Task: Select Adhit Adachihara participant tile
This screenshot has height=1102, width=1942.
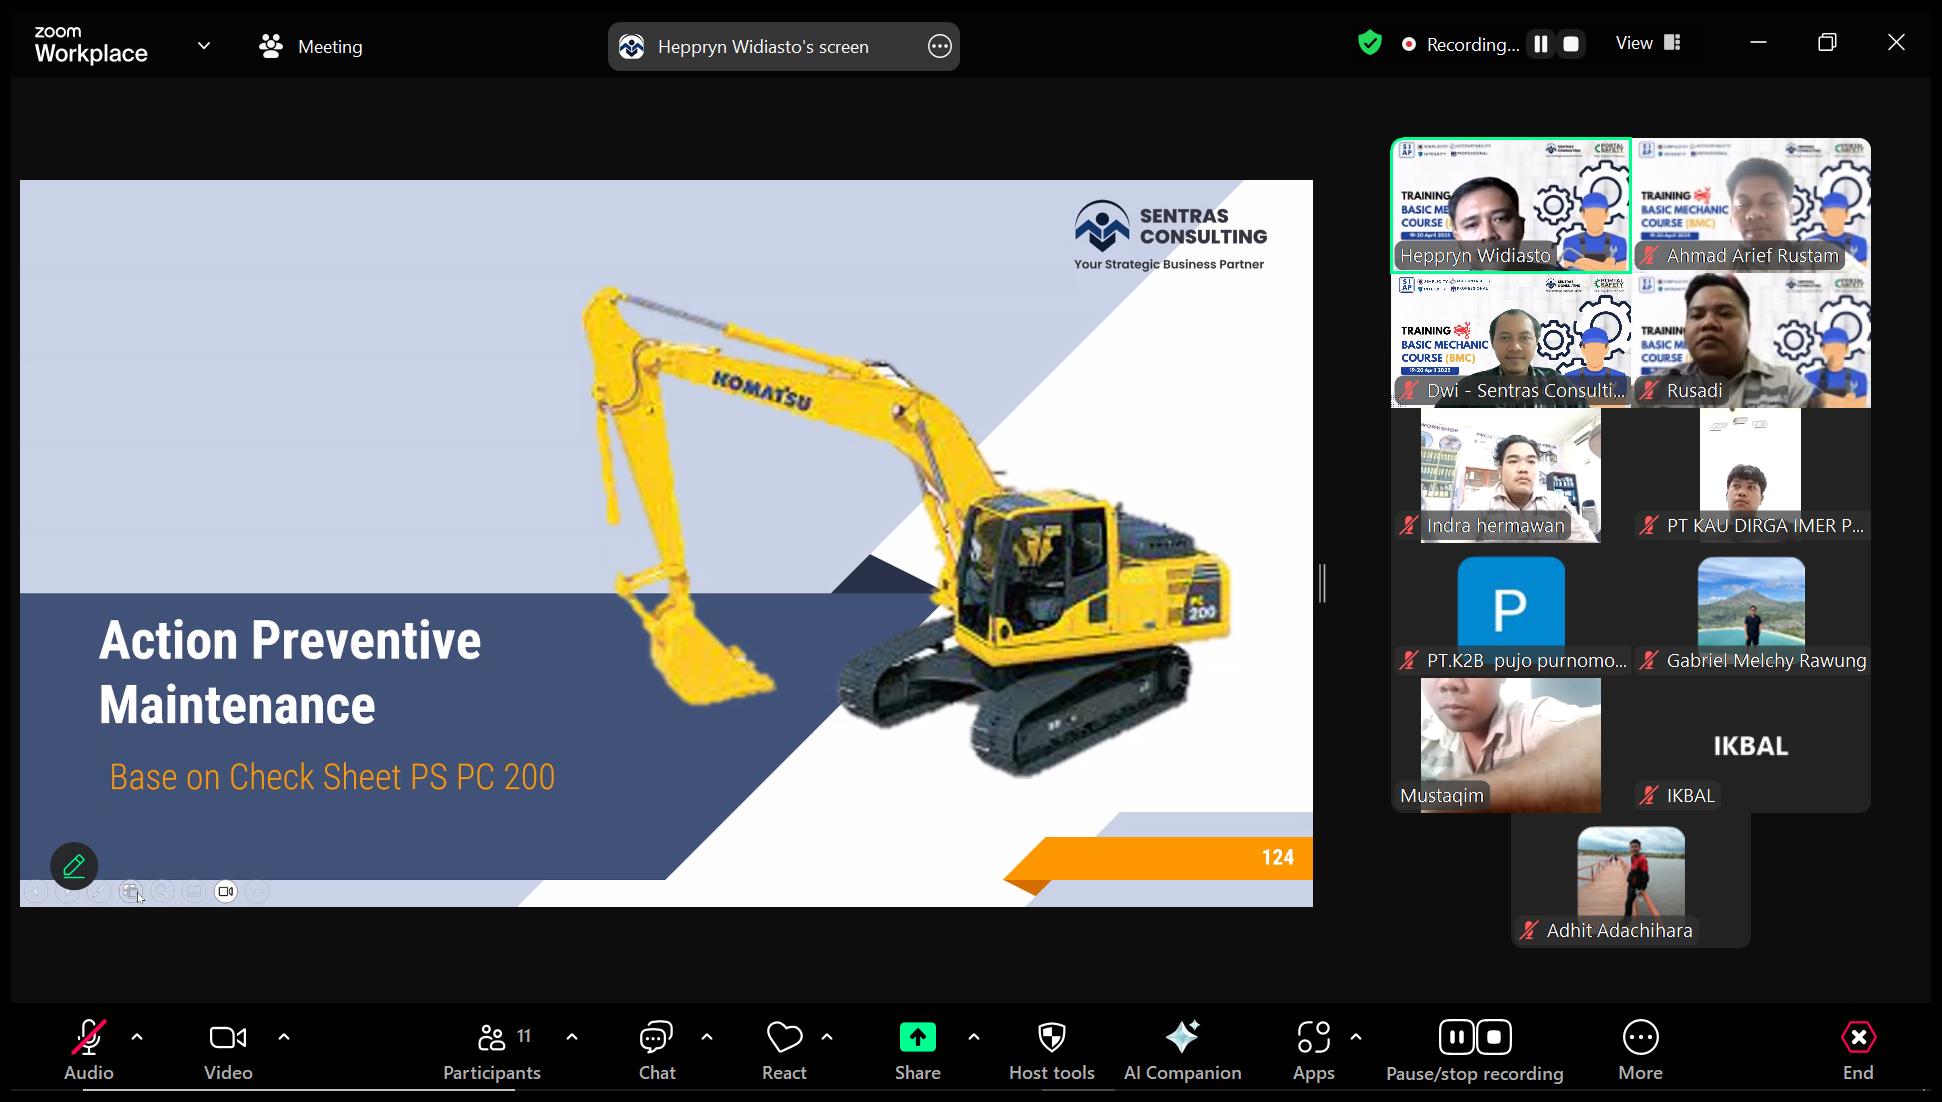Action: [x=1631, y=880]
